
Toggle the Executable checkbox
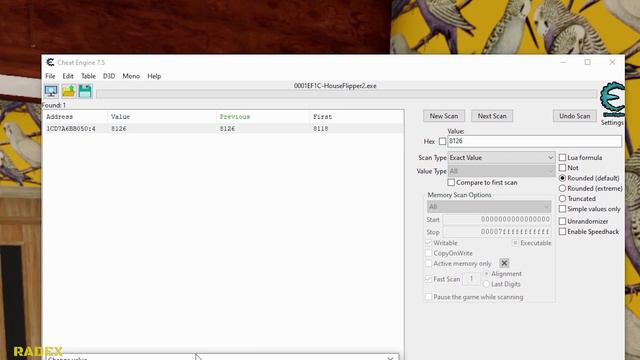coord(516,243)
